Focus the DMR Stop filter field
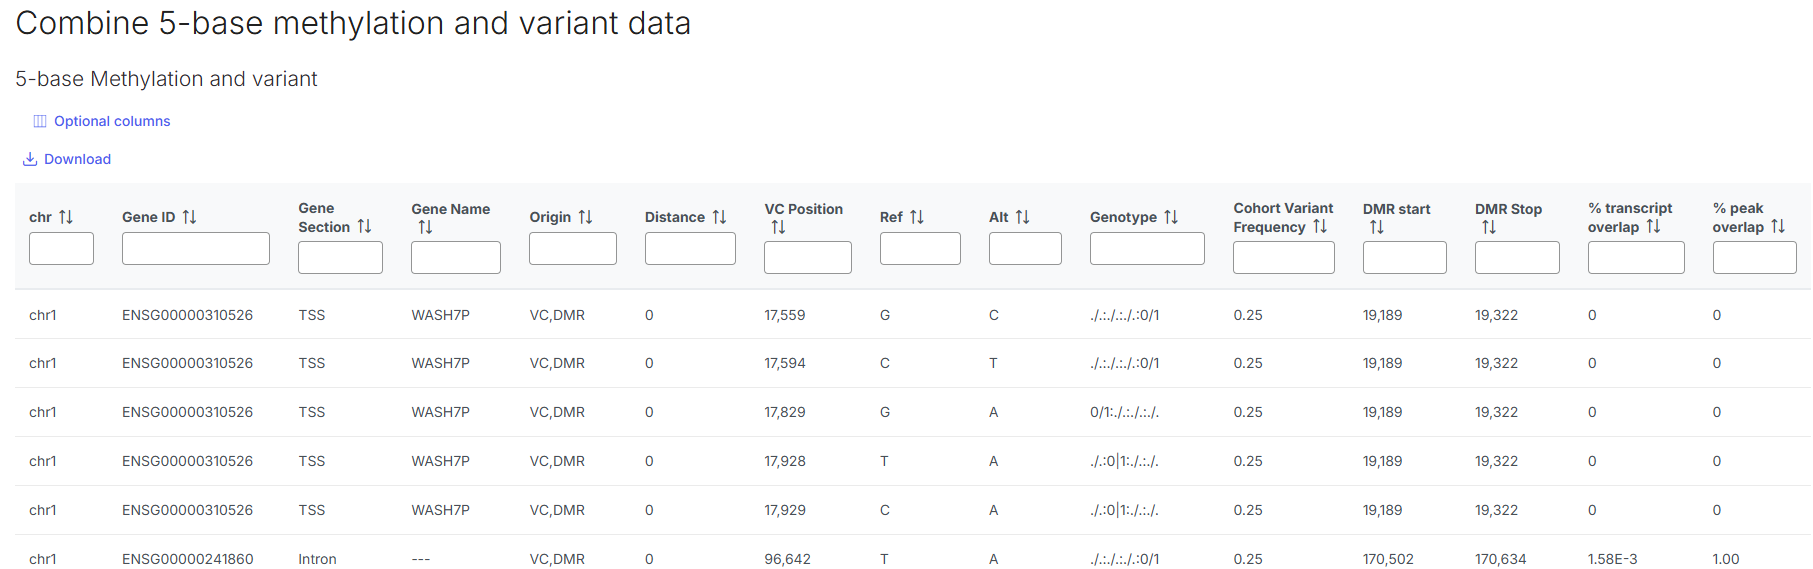1813x569 pixels. click(1516, 258)
